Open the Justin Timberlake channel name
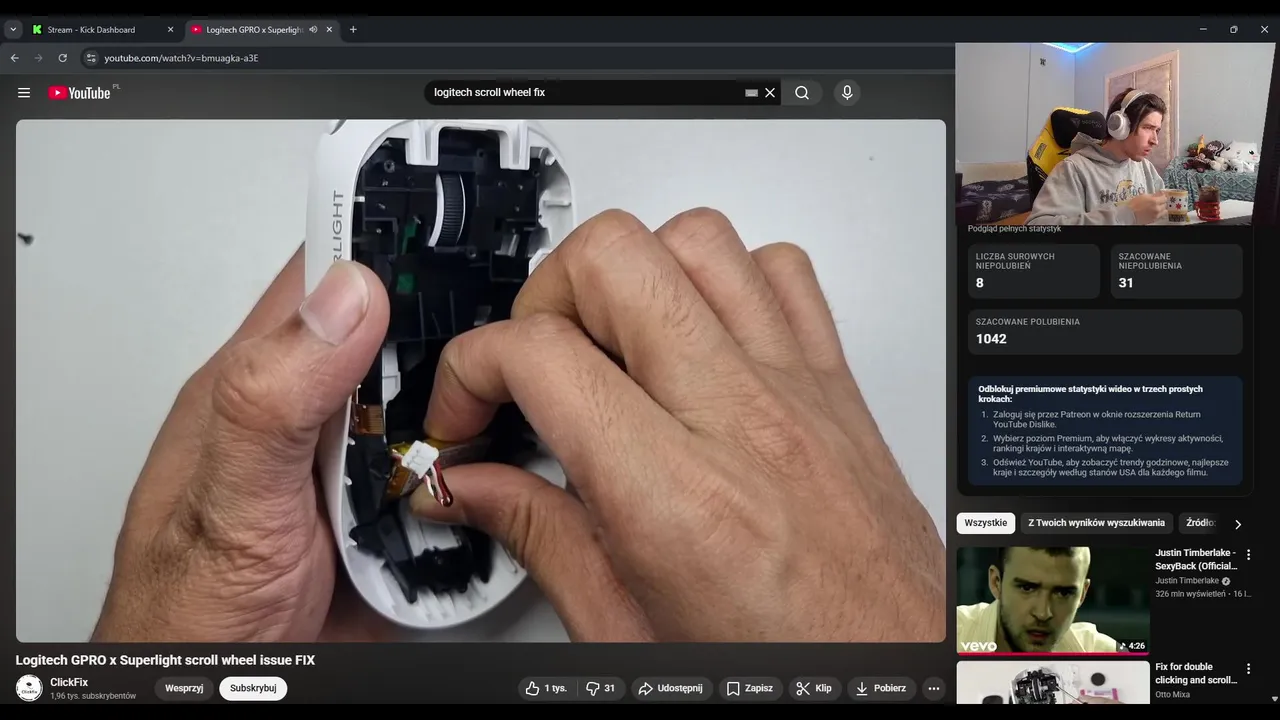This screenshot has height=720, width=1280. coord(1187,581)
